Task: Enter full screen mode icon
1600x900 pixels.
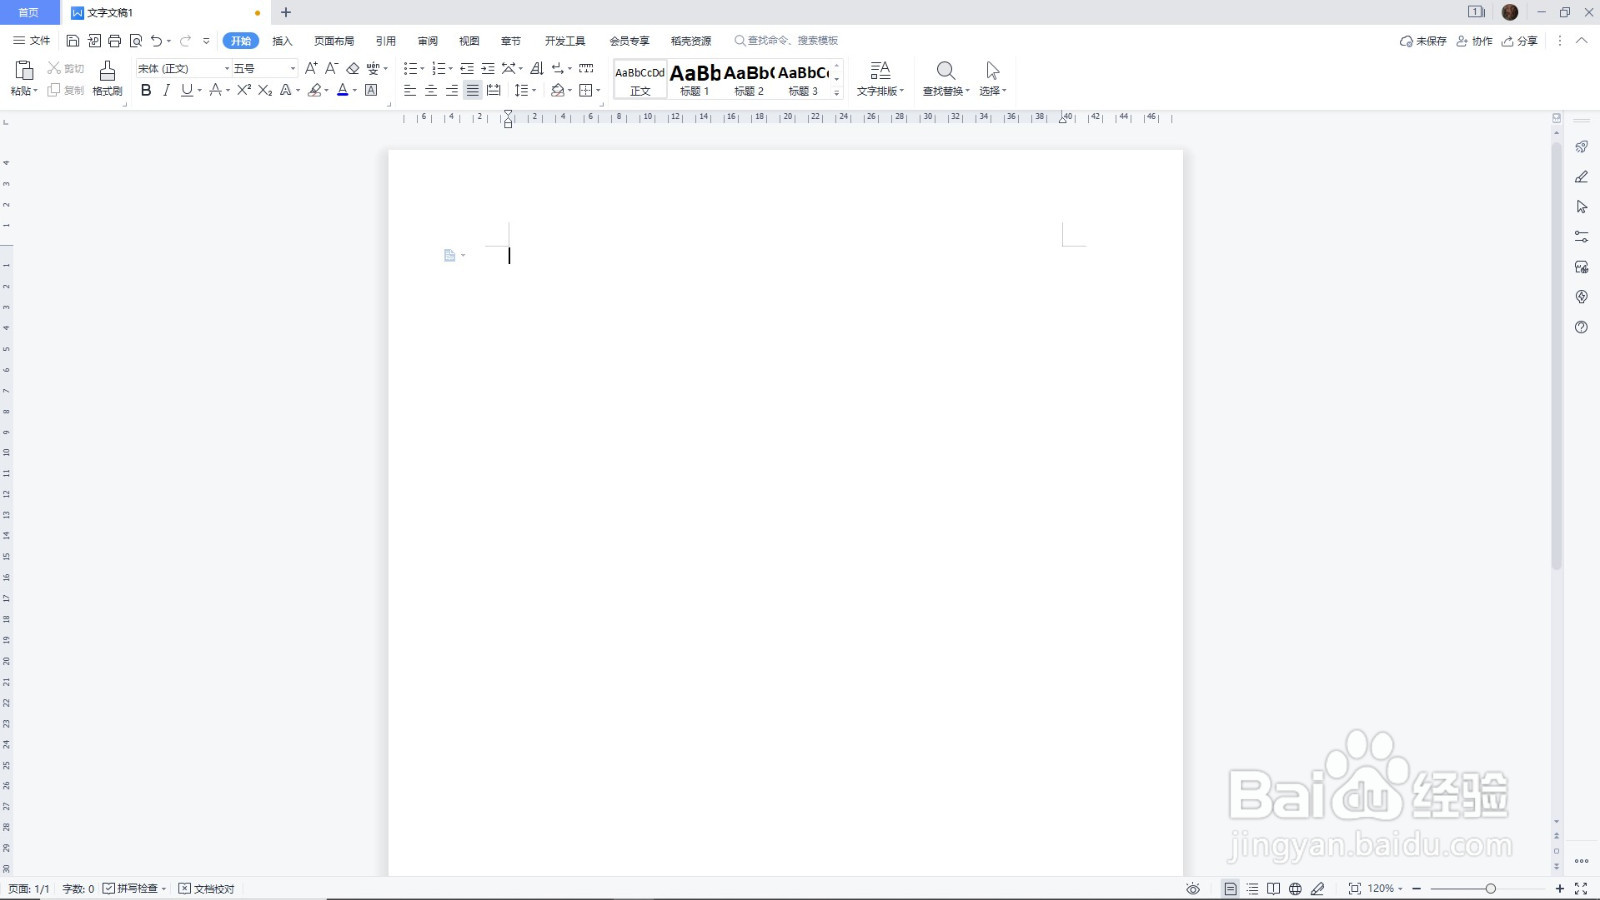Action: 1581,888
